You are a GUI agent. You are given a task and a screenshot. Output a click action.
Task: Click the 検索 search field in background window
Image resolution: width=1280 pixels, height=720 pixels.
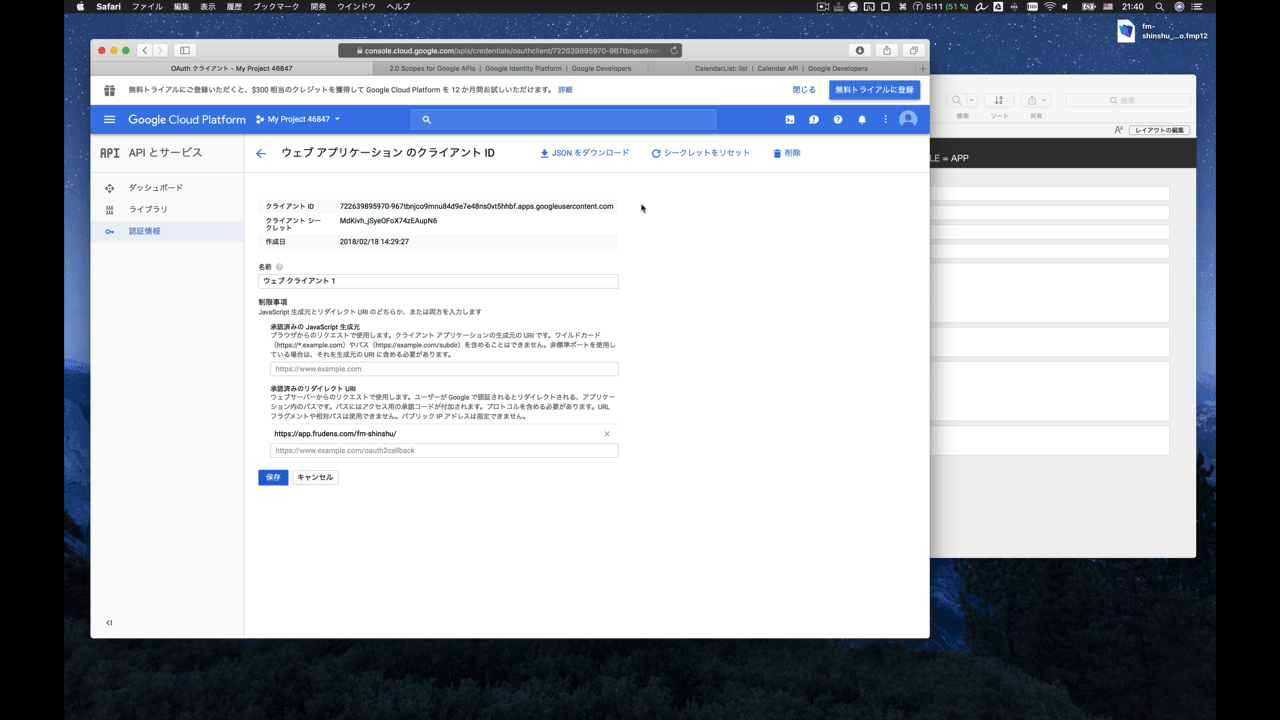(1128, 100)
